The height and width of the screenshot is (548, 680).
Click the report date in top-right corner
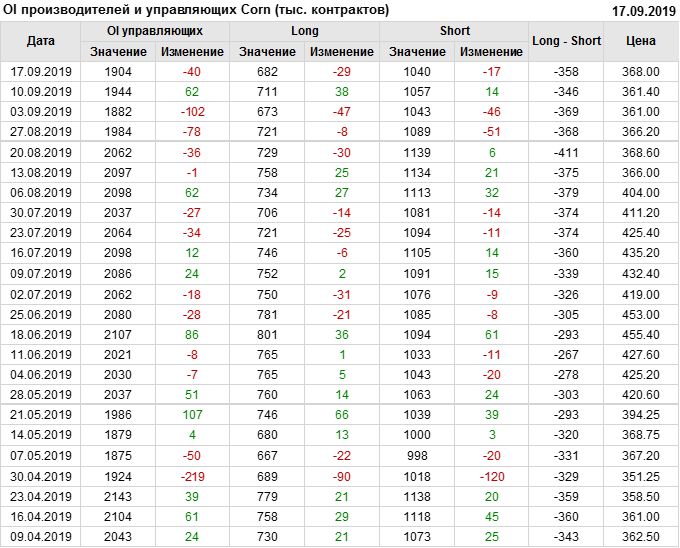(643, 11)
